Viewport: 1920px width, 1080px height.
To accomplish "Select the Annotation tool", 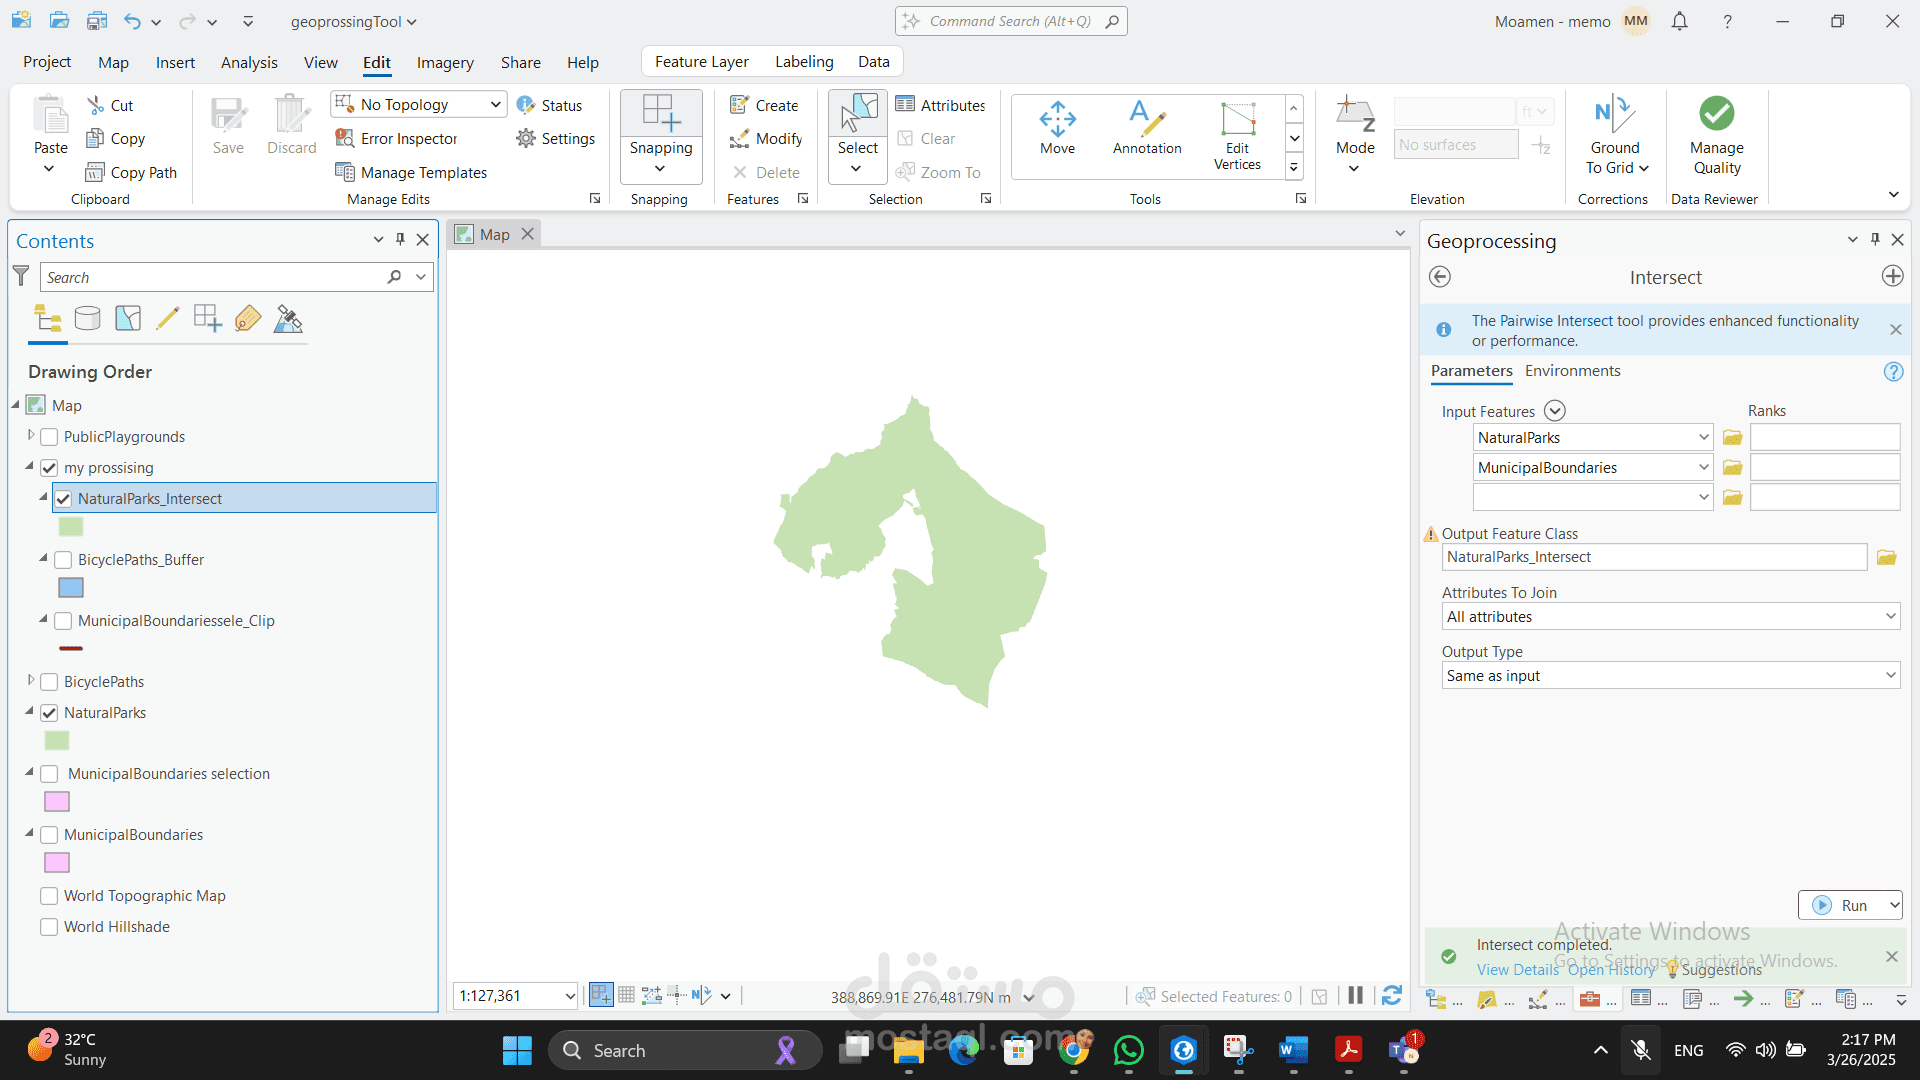I will 1147,128.
